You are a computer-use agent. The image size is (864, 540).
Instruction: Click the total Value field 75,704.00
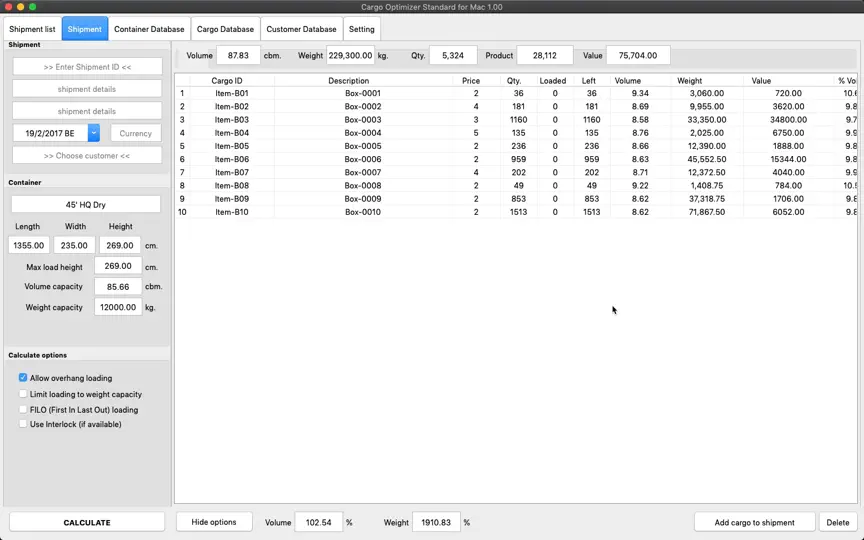[x=638, y=55]
